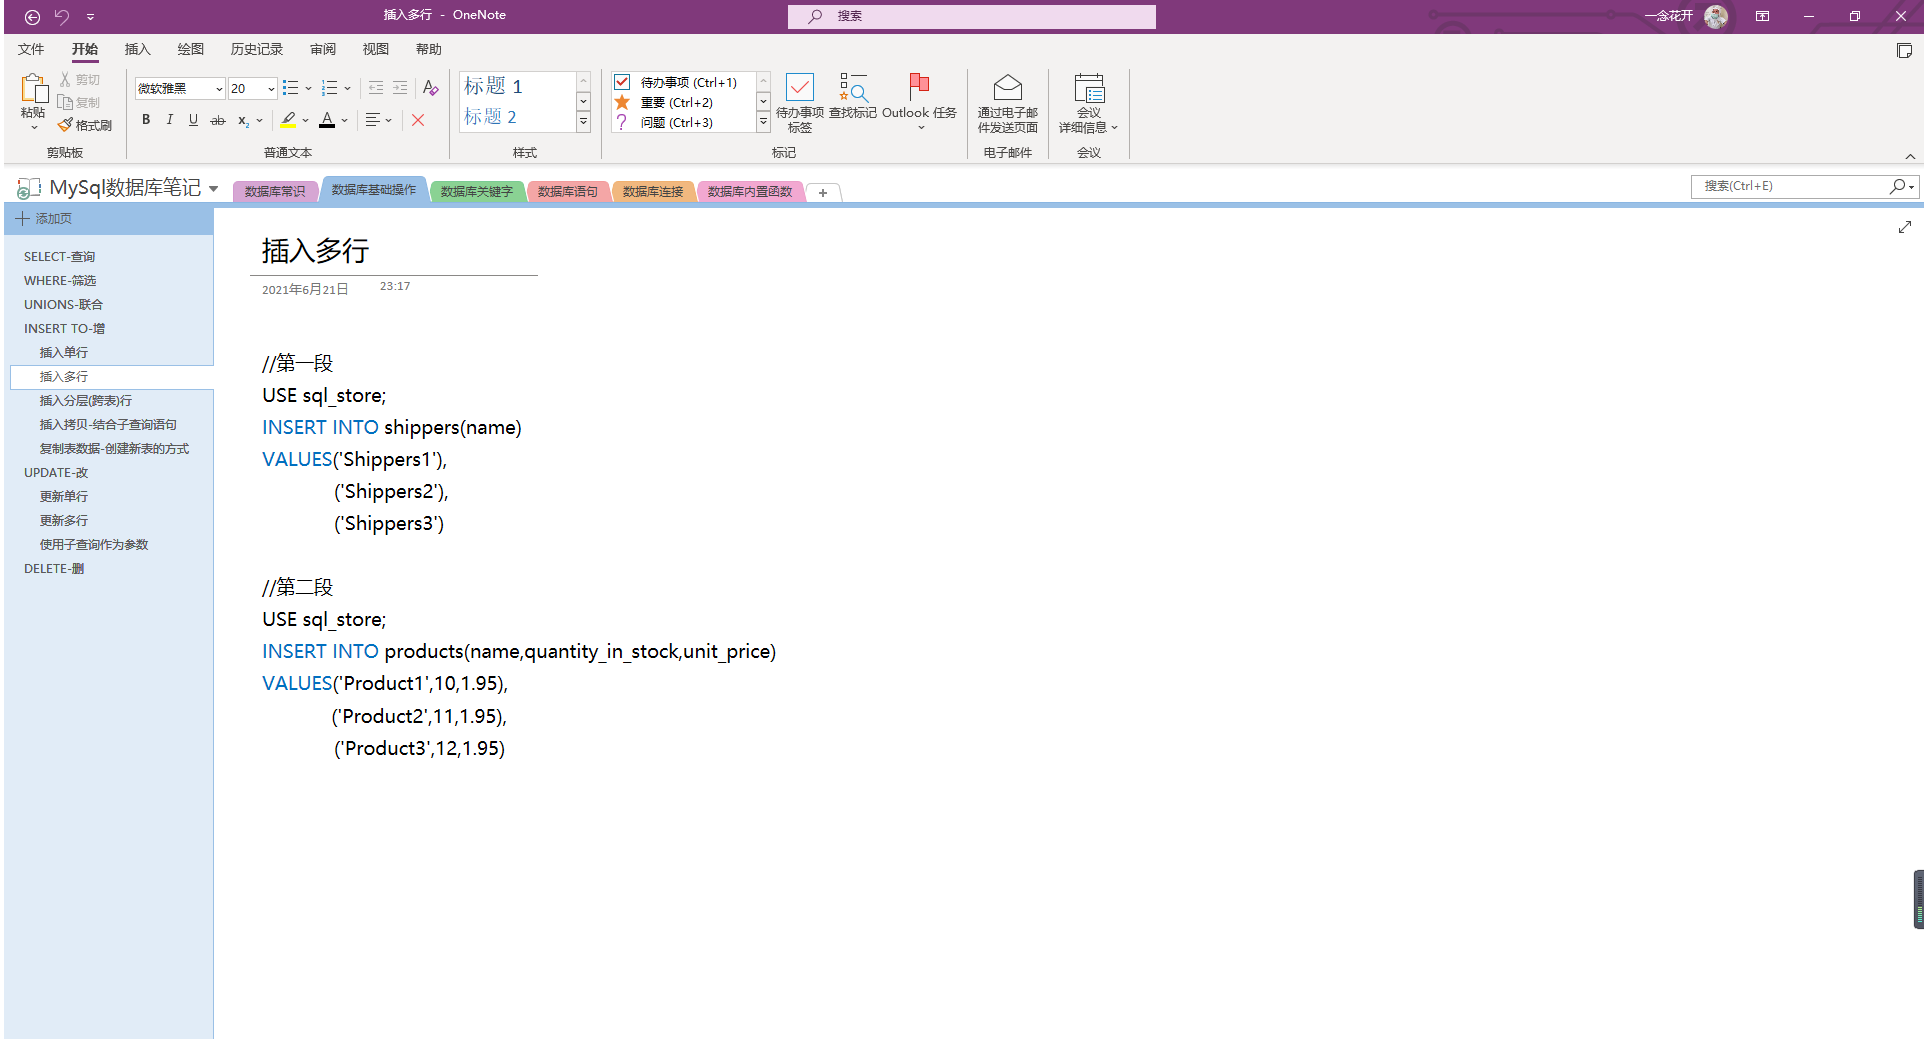Toggle subscript formatting

click(x=241, y=120)
